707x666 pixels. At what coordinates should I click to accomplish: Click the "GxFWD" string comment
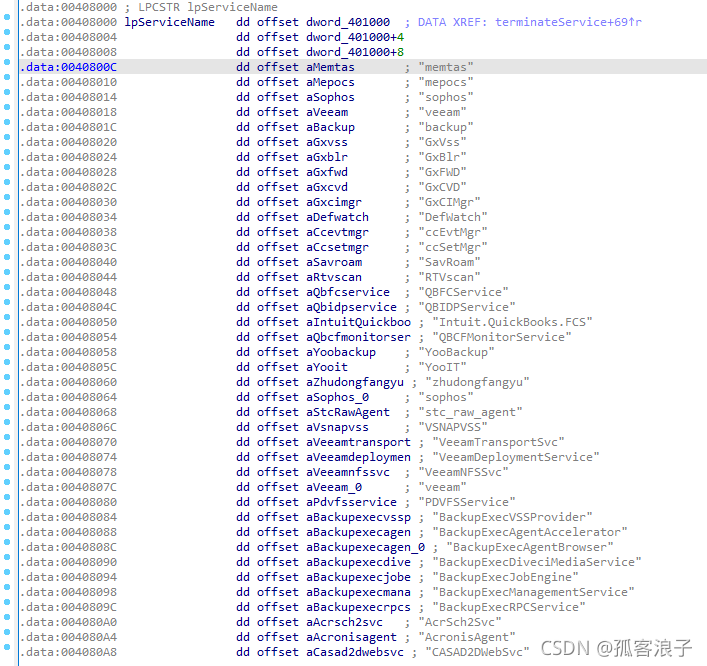442,172
